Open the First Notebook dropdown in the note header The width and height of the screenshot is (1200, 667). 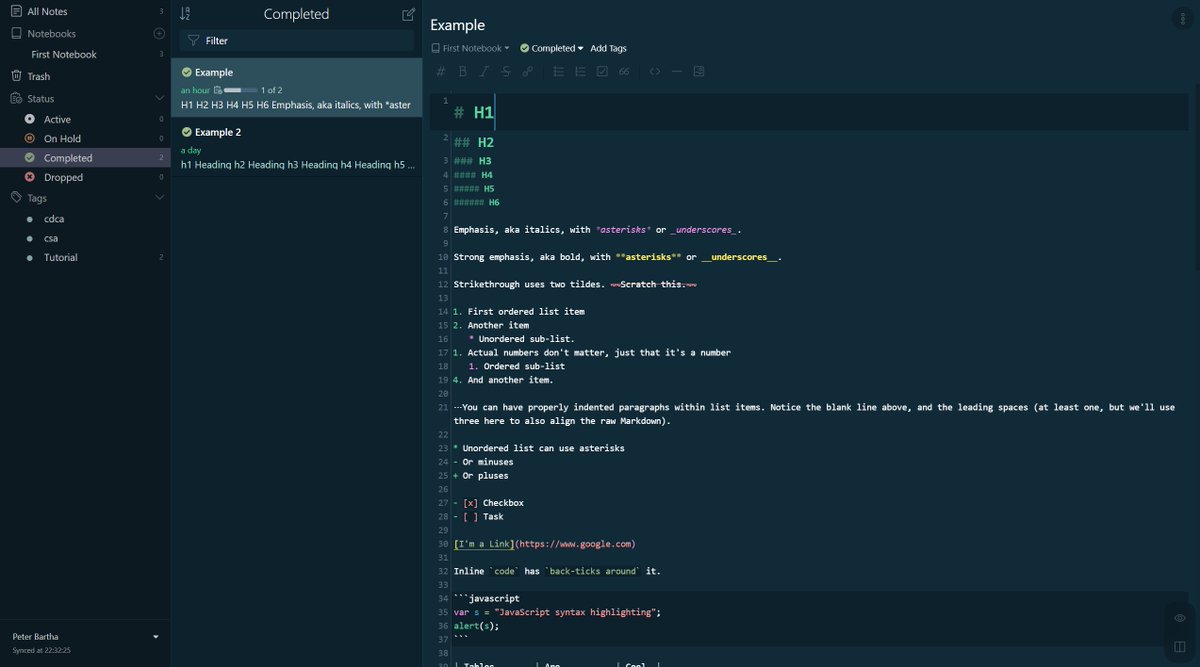coord(470,48)
